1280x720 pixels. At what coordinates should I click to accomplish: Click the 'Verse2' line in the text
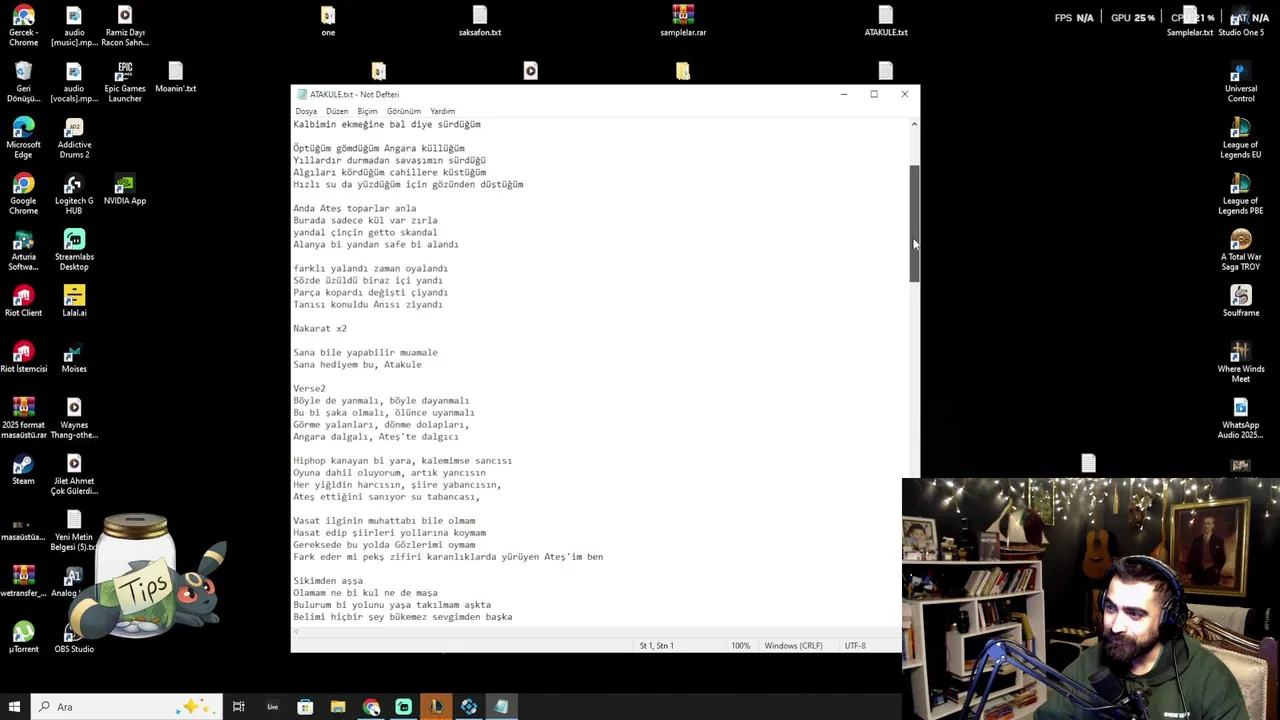click(309, 389)
